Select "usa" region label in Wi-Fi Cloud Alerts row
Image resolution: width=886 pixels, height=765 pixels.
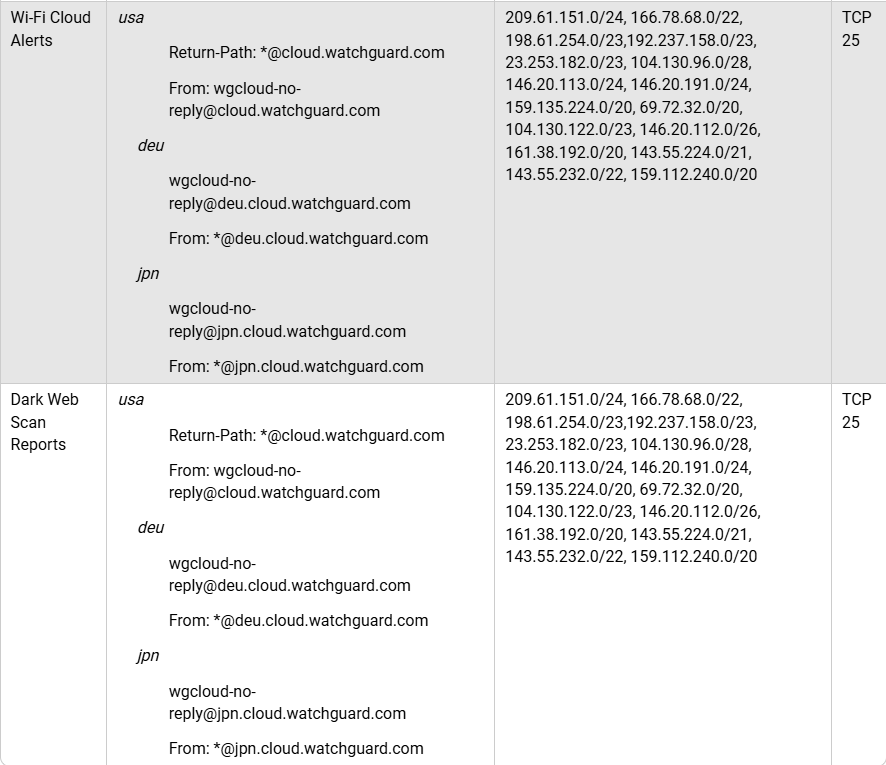pos(131,18)
